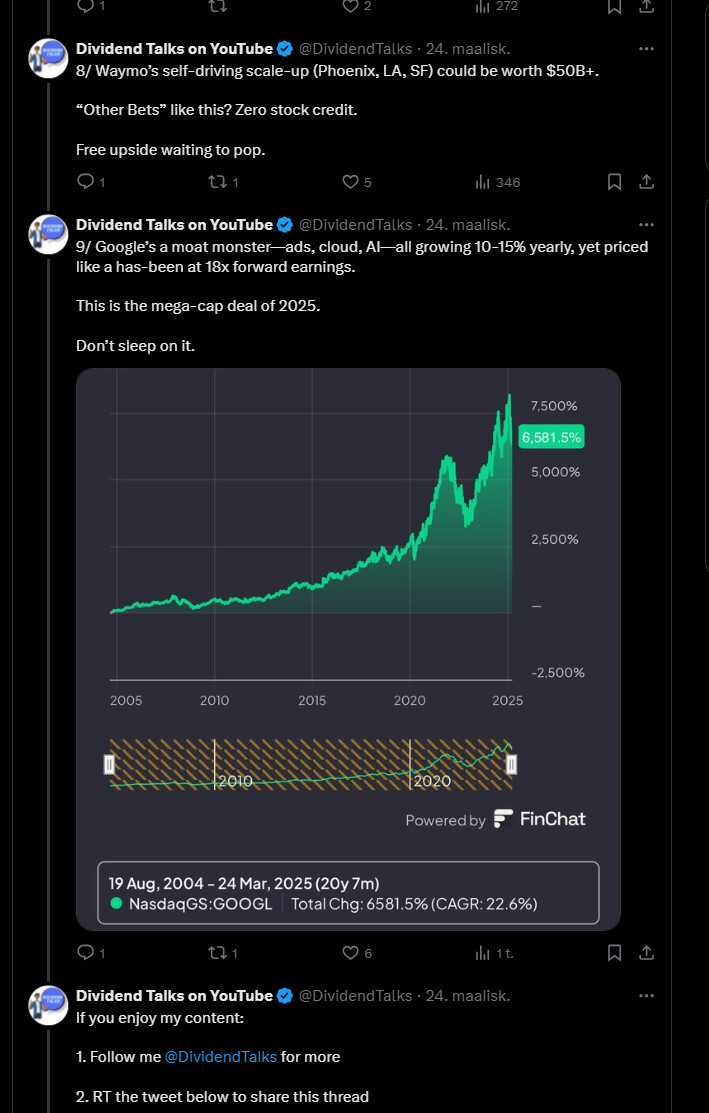
Task: Bookmark the tweet with GOOGL chart
Action: 615,953
